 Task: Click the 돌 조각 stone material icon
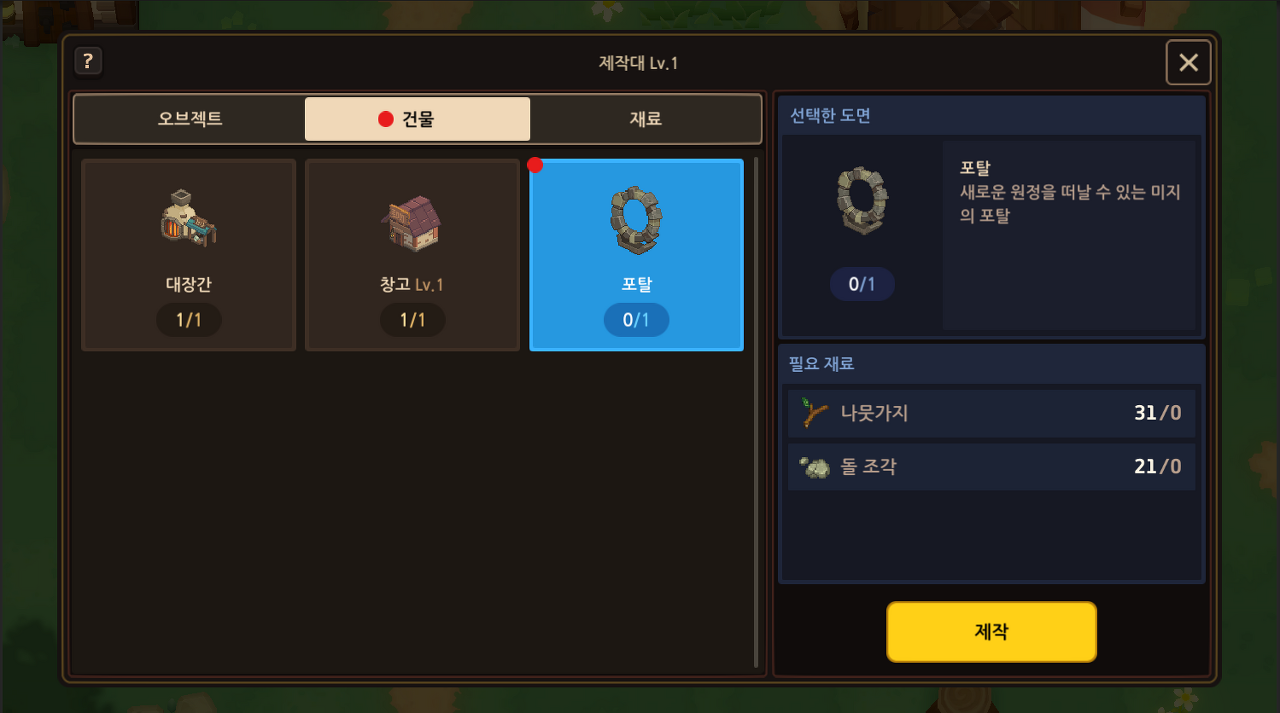(815, 467)
